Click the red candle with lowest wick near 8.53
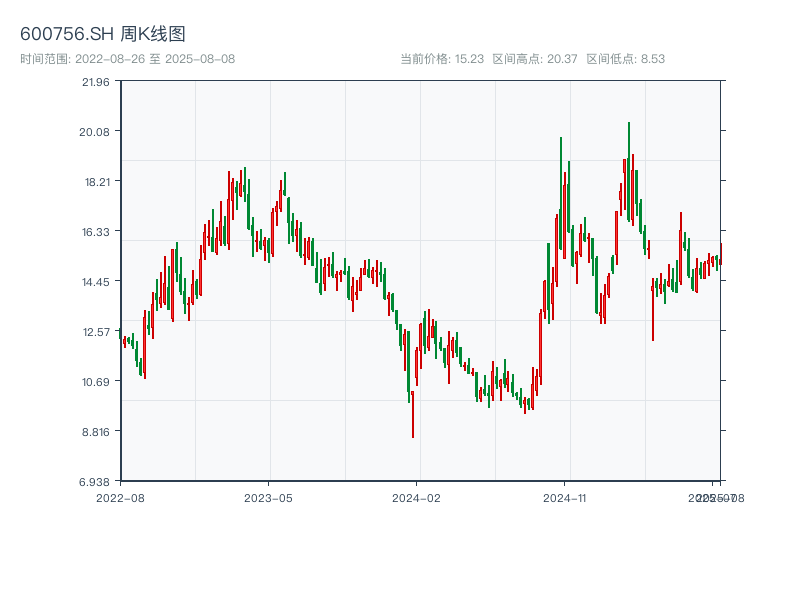This screenshot has height=600, width=800. [412, 410]
